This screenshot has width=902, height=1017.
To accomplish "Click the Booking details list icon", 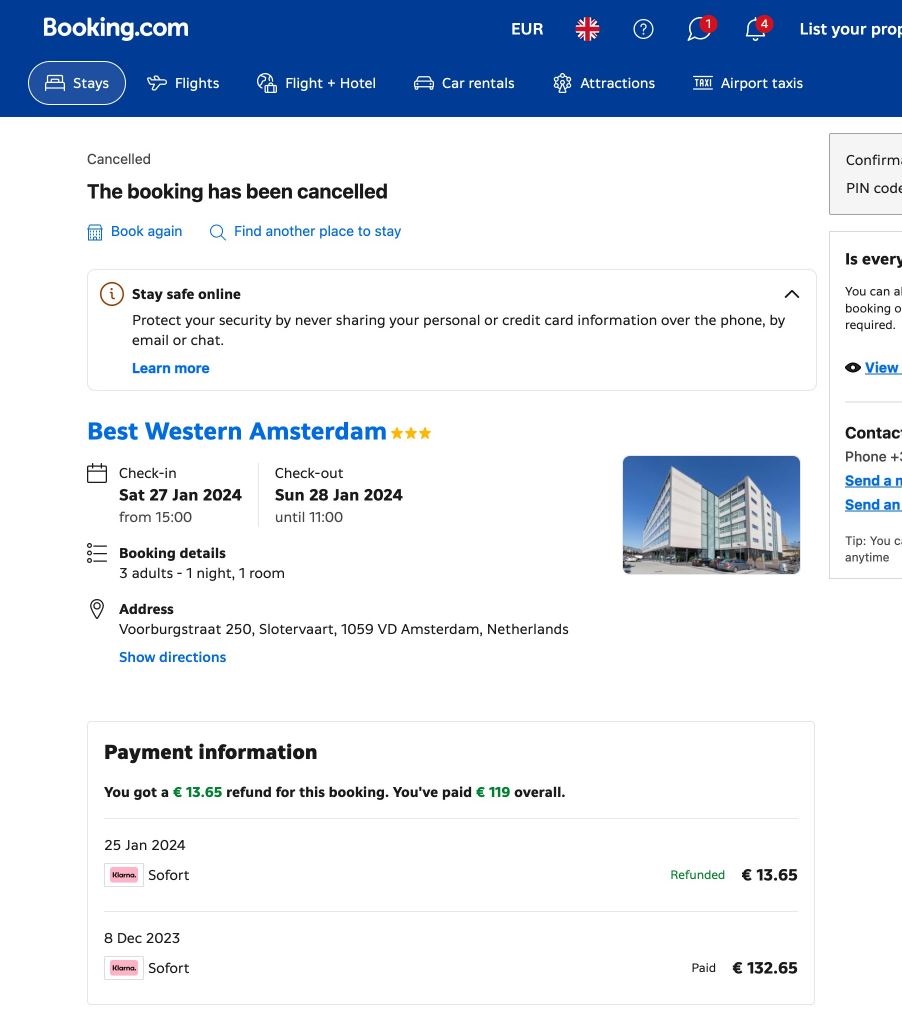I will click(97, 553).
